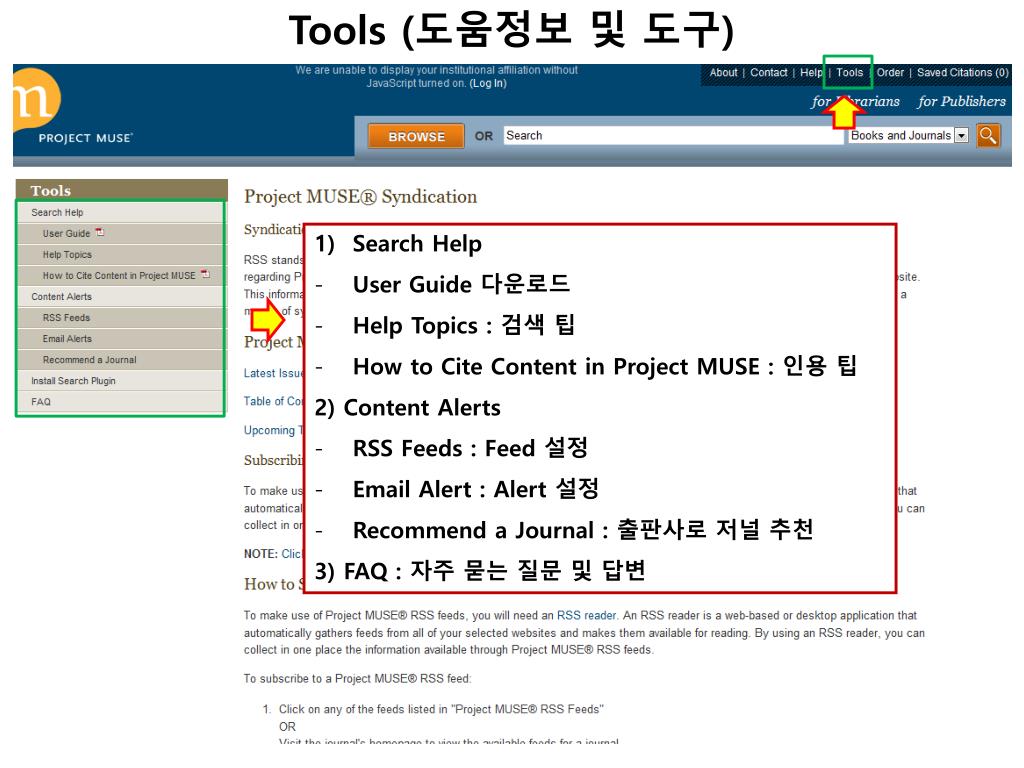Click the Table of Contents link
Image resolution: width=1024 pixels, height=768 pixels.
click(x=273, y=401)
